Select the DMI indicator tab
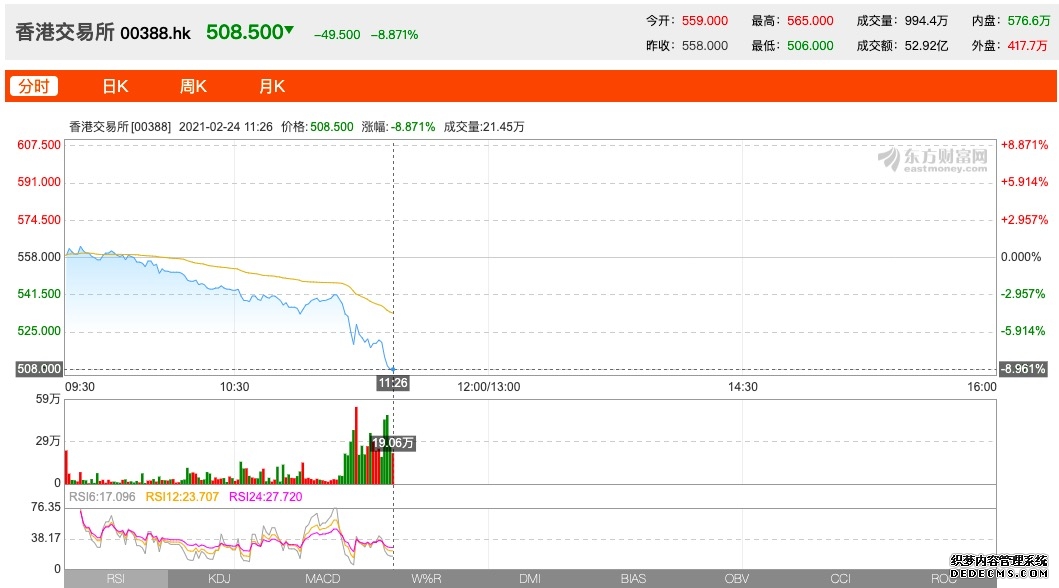 point(530,579)
